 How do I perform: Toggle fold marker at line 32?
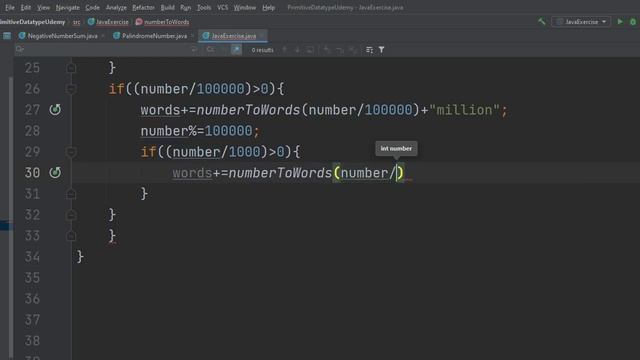(x=71, y=215)
